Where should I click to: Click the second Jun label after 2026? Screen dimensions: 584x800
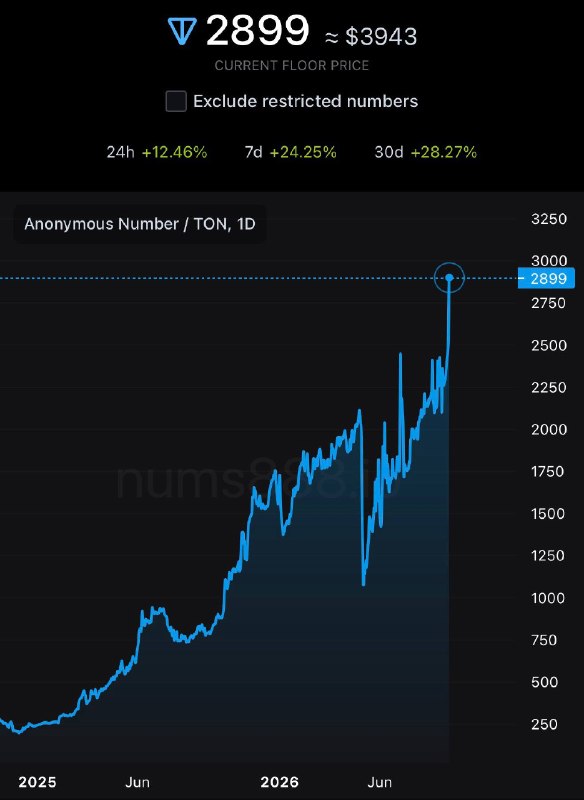point(379,782)
